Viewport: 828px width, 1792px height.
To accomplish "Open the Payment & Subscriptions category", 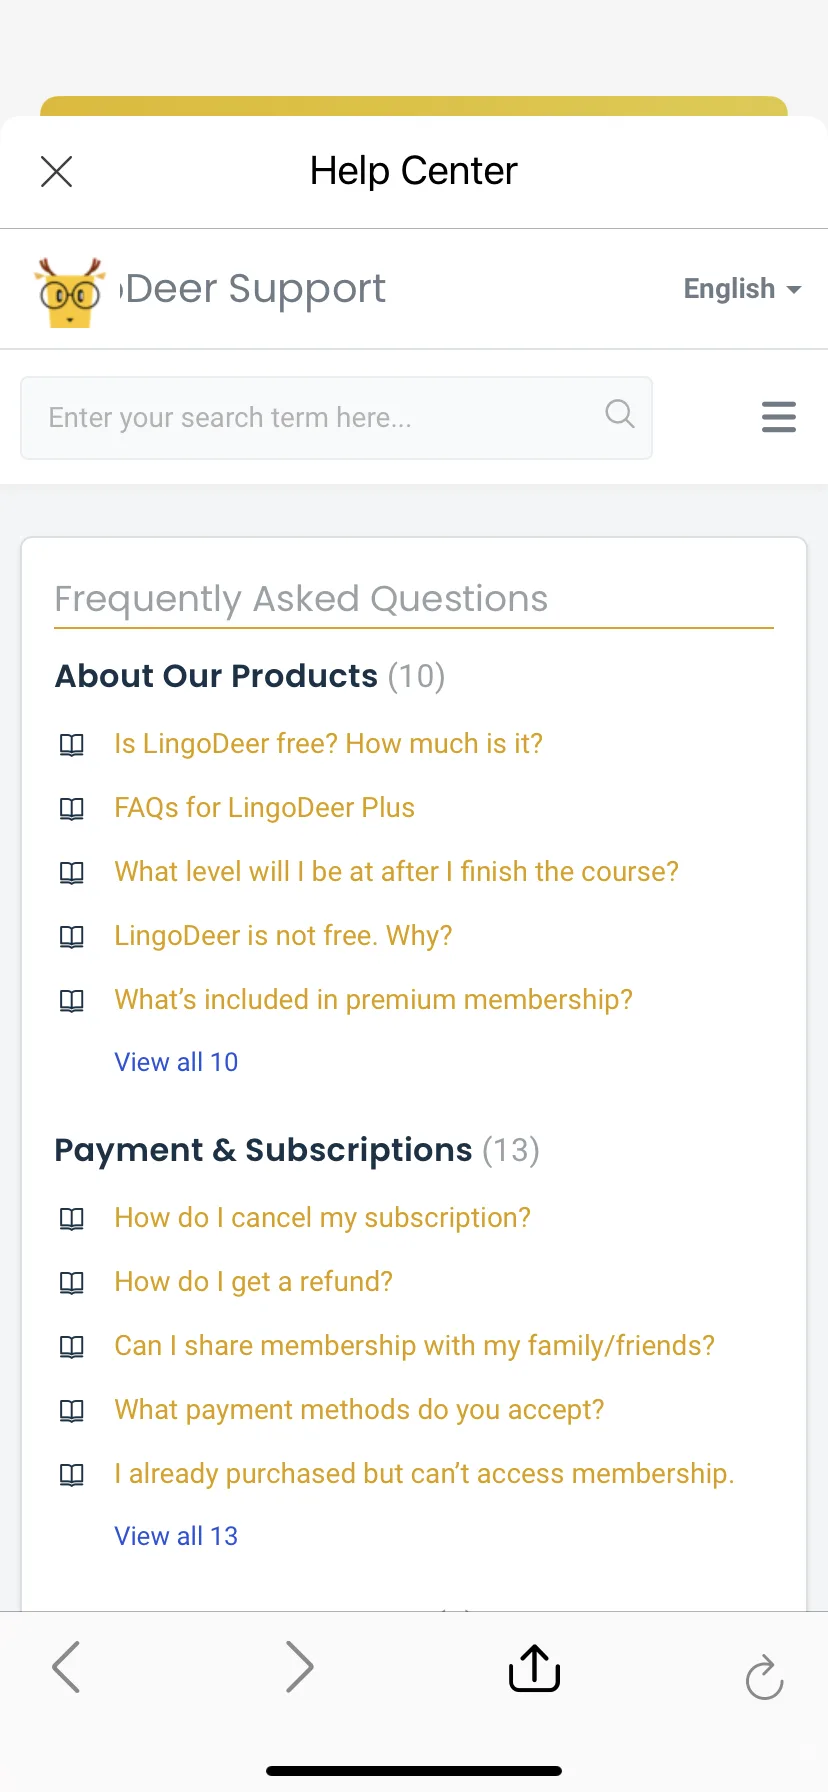I will 263,1150.
